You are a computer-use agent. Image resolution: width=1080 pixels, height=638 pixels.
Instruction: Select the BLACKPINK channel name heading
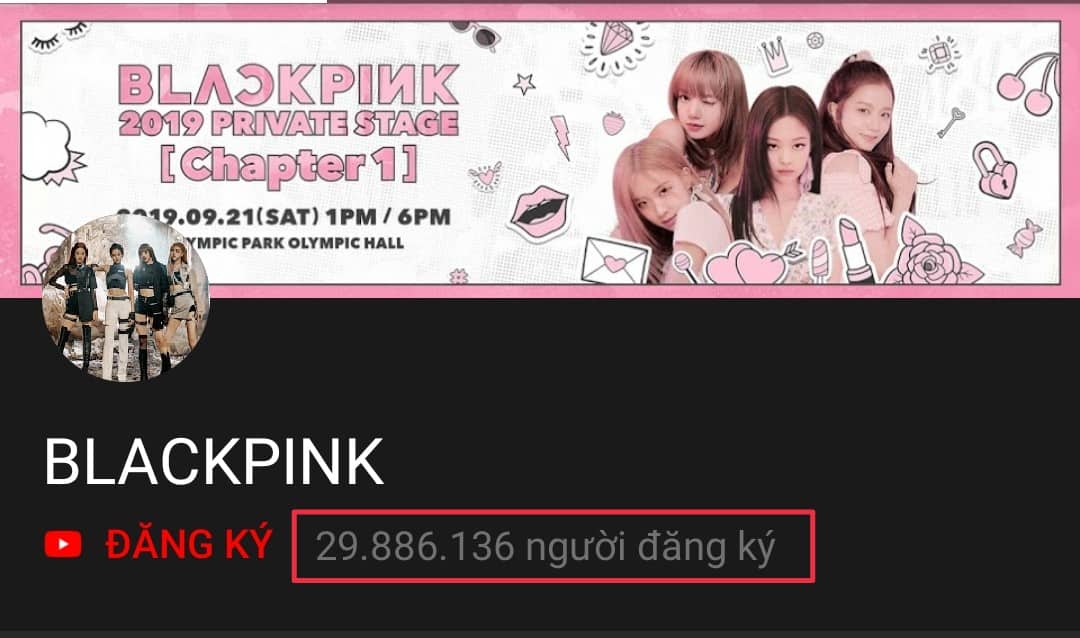[214, 462]
